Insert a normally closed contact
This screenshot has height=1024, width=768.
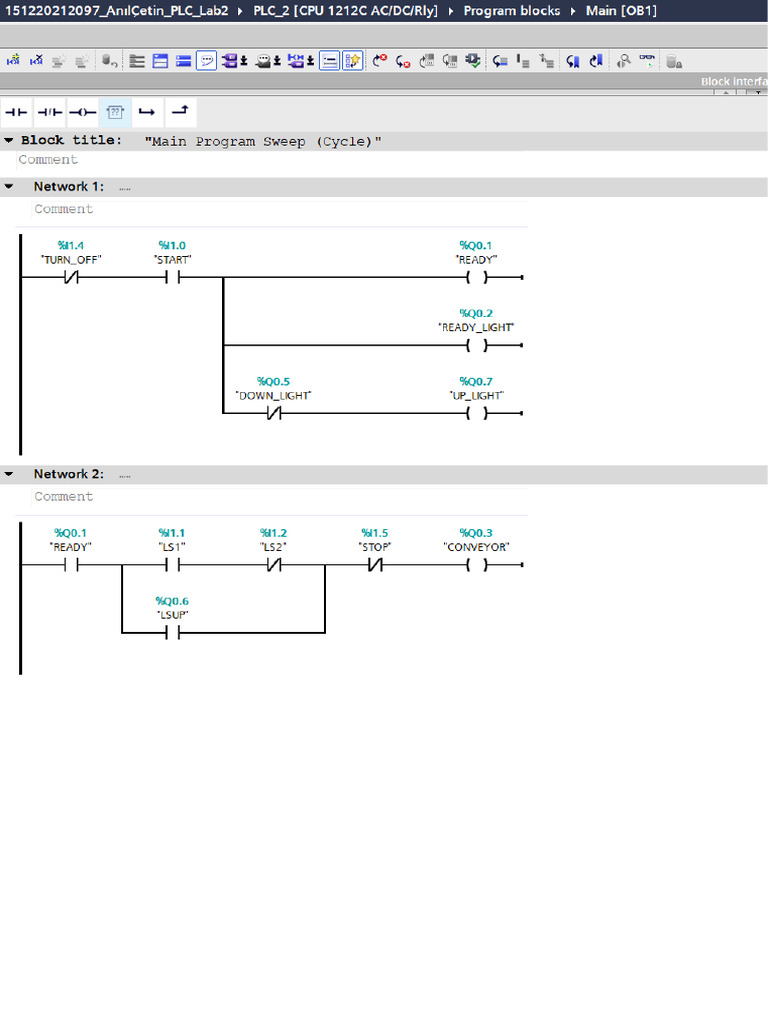[x=50, y=112]
